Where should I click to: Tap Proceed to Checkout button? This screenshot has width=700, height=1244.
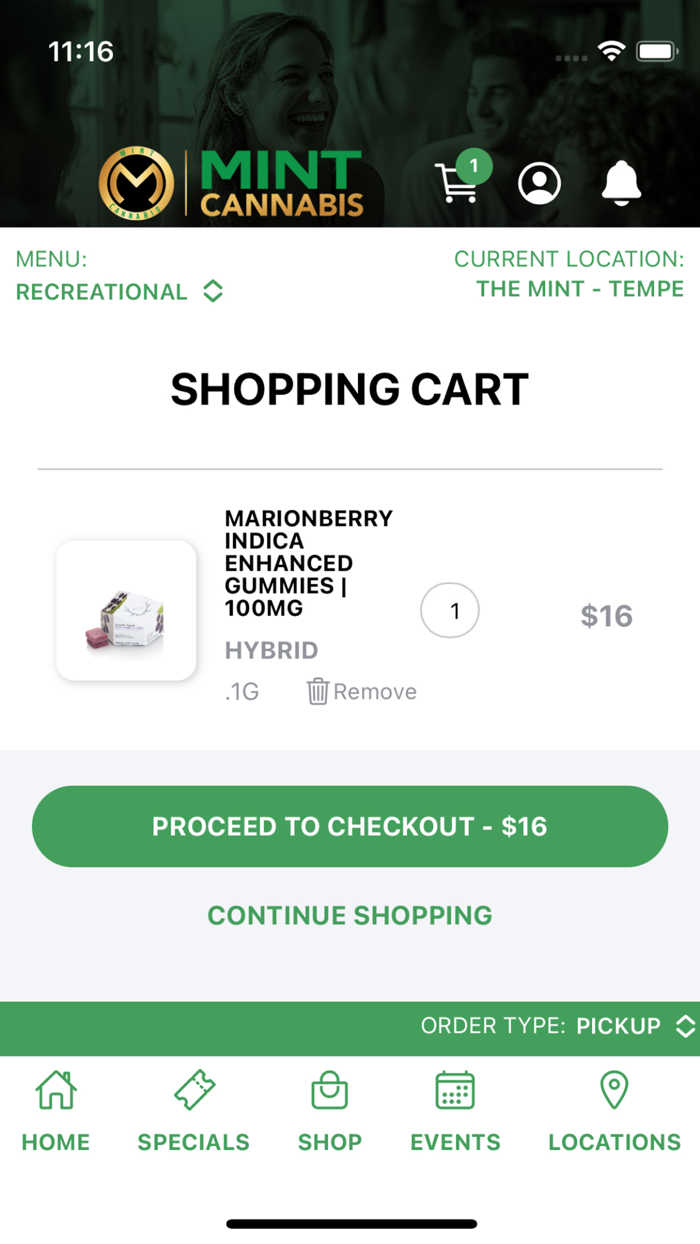pyautogui.click(x=350, y=826)
